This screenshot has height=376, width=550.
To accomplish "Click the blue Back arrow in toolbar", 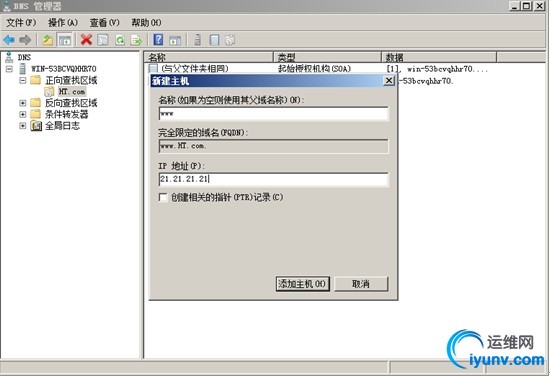I will (9, 40).
